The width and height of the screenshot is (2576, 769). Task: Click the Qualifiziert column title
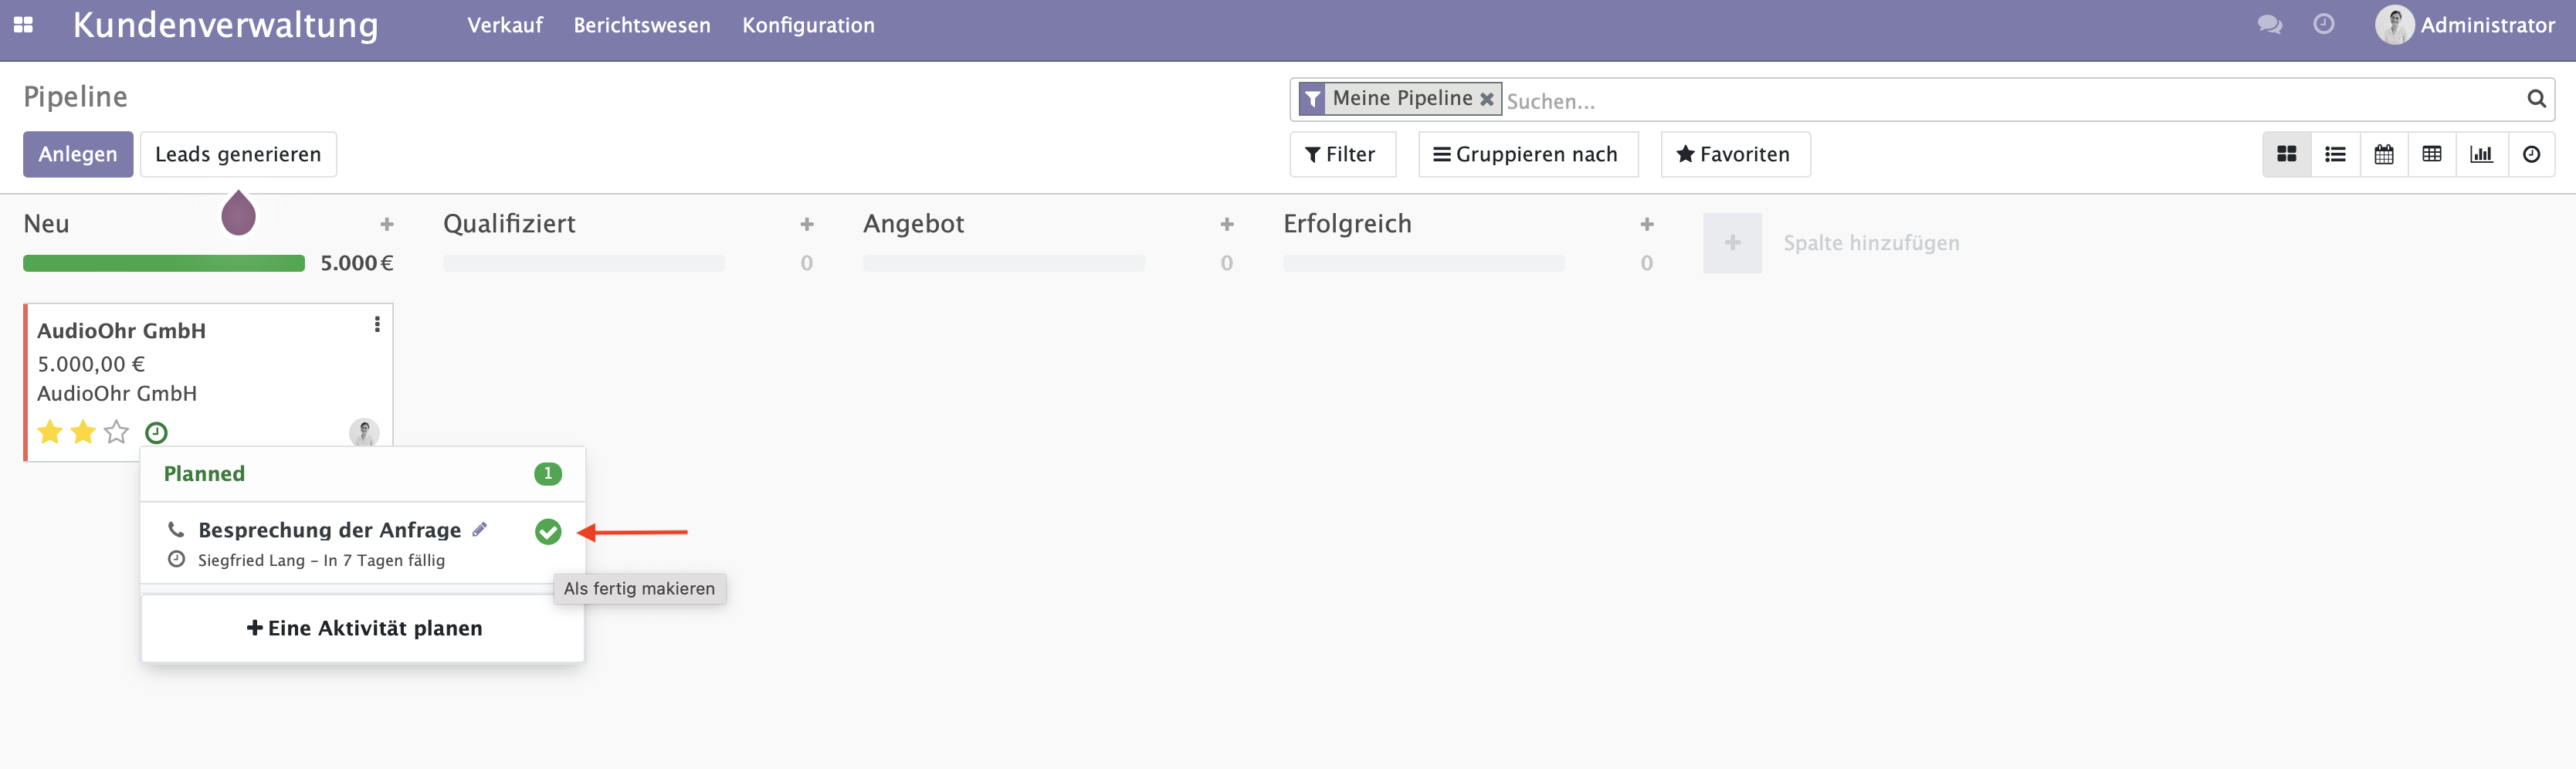[509, 224]
